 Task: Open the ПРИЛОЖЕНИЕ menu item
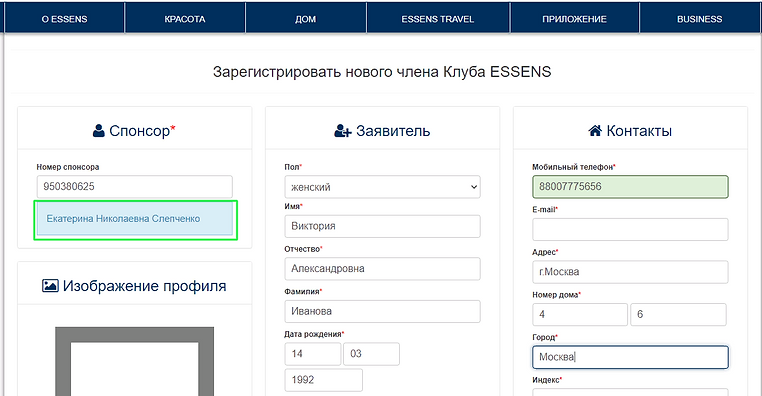tap(574, 19)
